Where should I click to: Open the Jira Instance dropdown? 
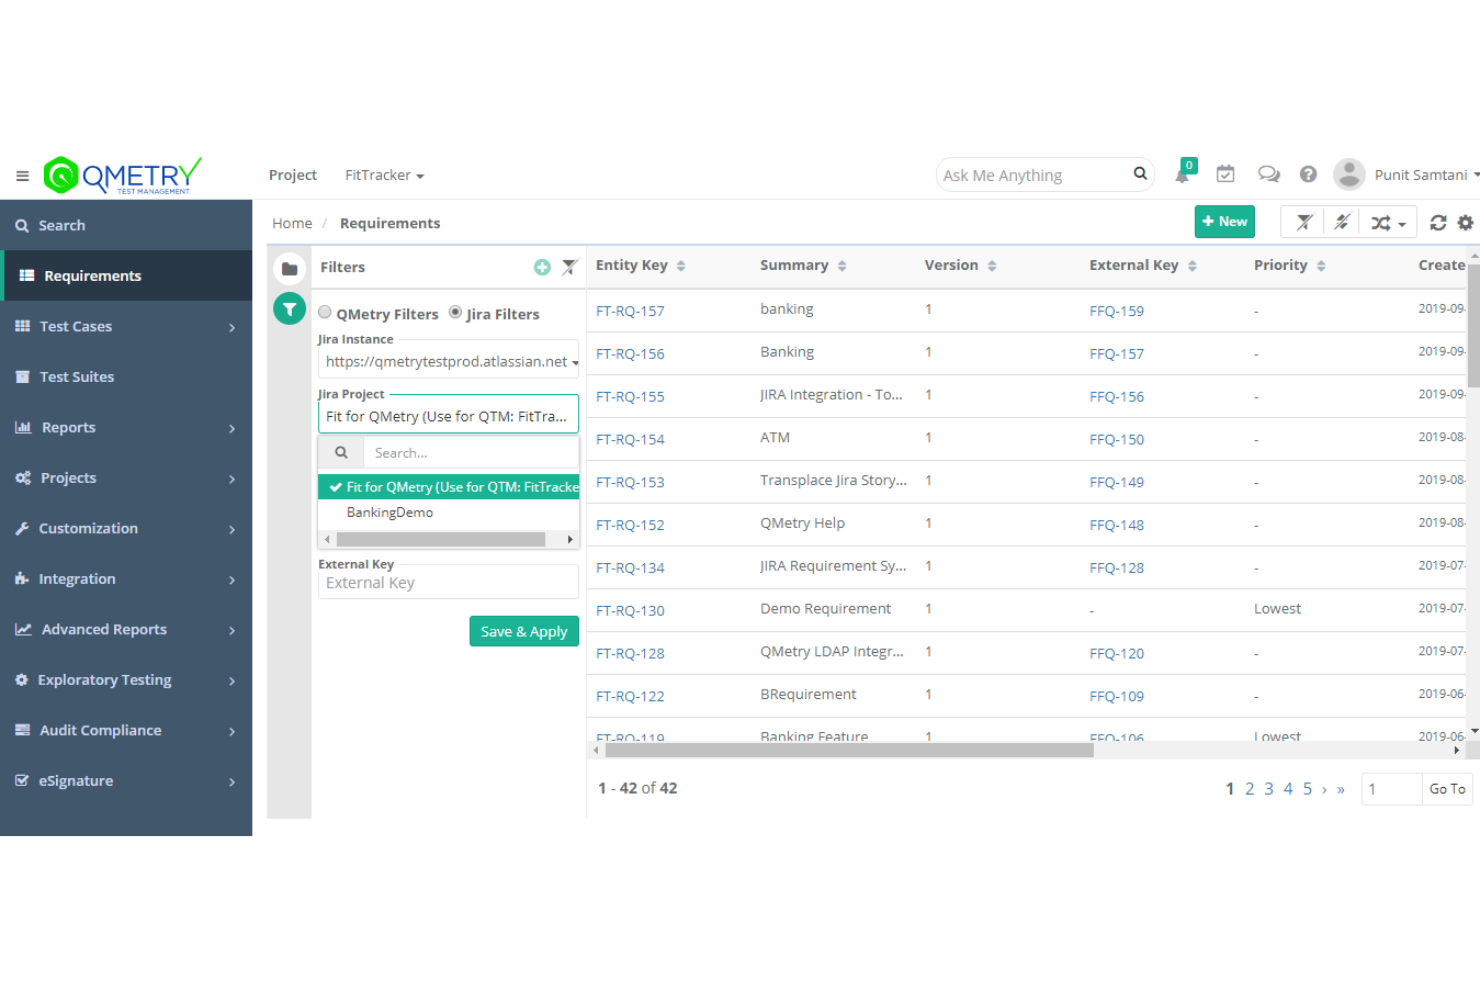coord(448,361)
